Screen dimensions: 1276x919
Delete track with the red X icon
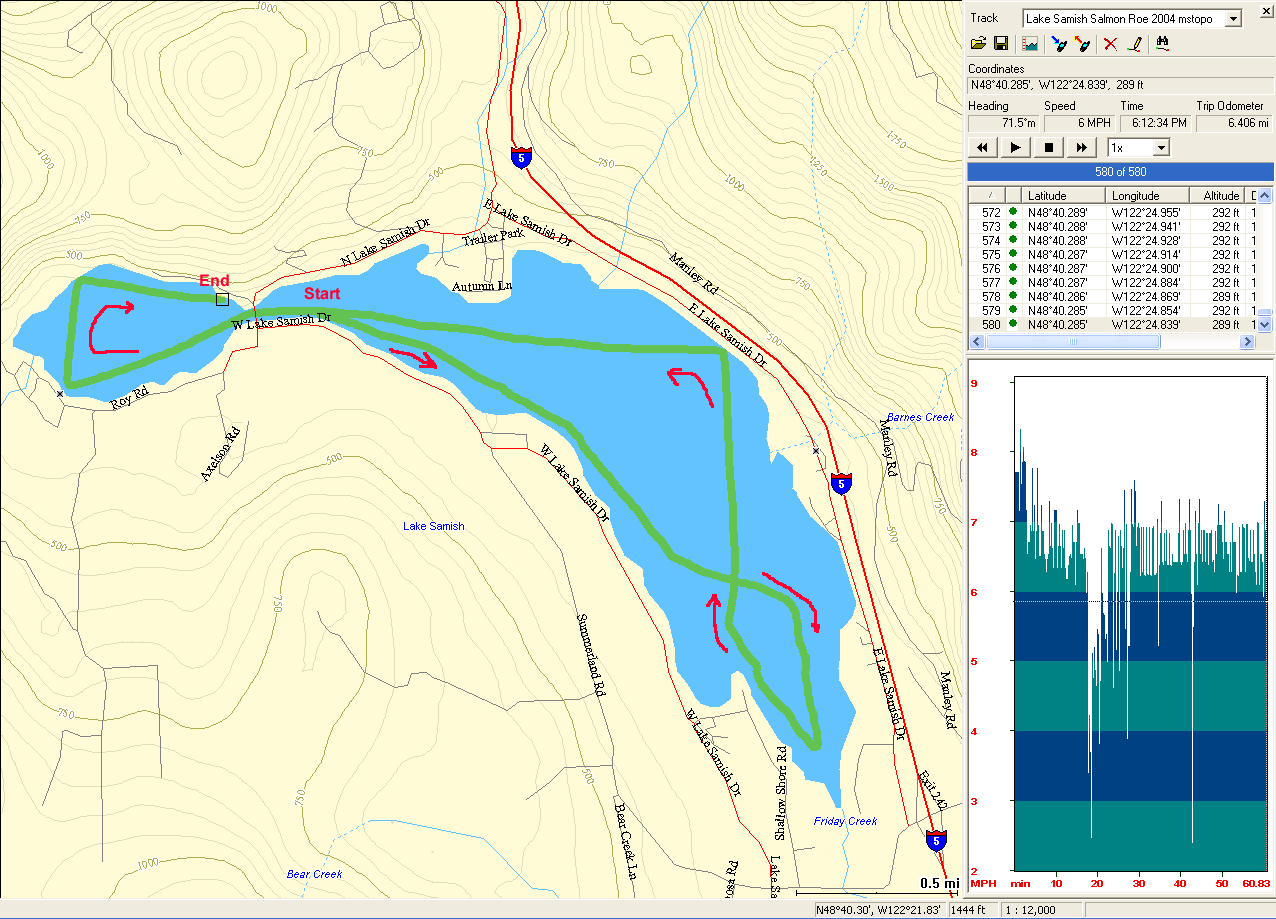click(x=1110, y=44)
